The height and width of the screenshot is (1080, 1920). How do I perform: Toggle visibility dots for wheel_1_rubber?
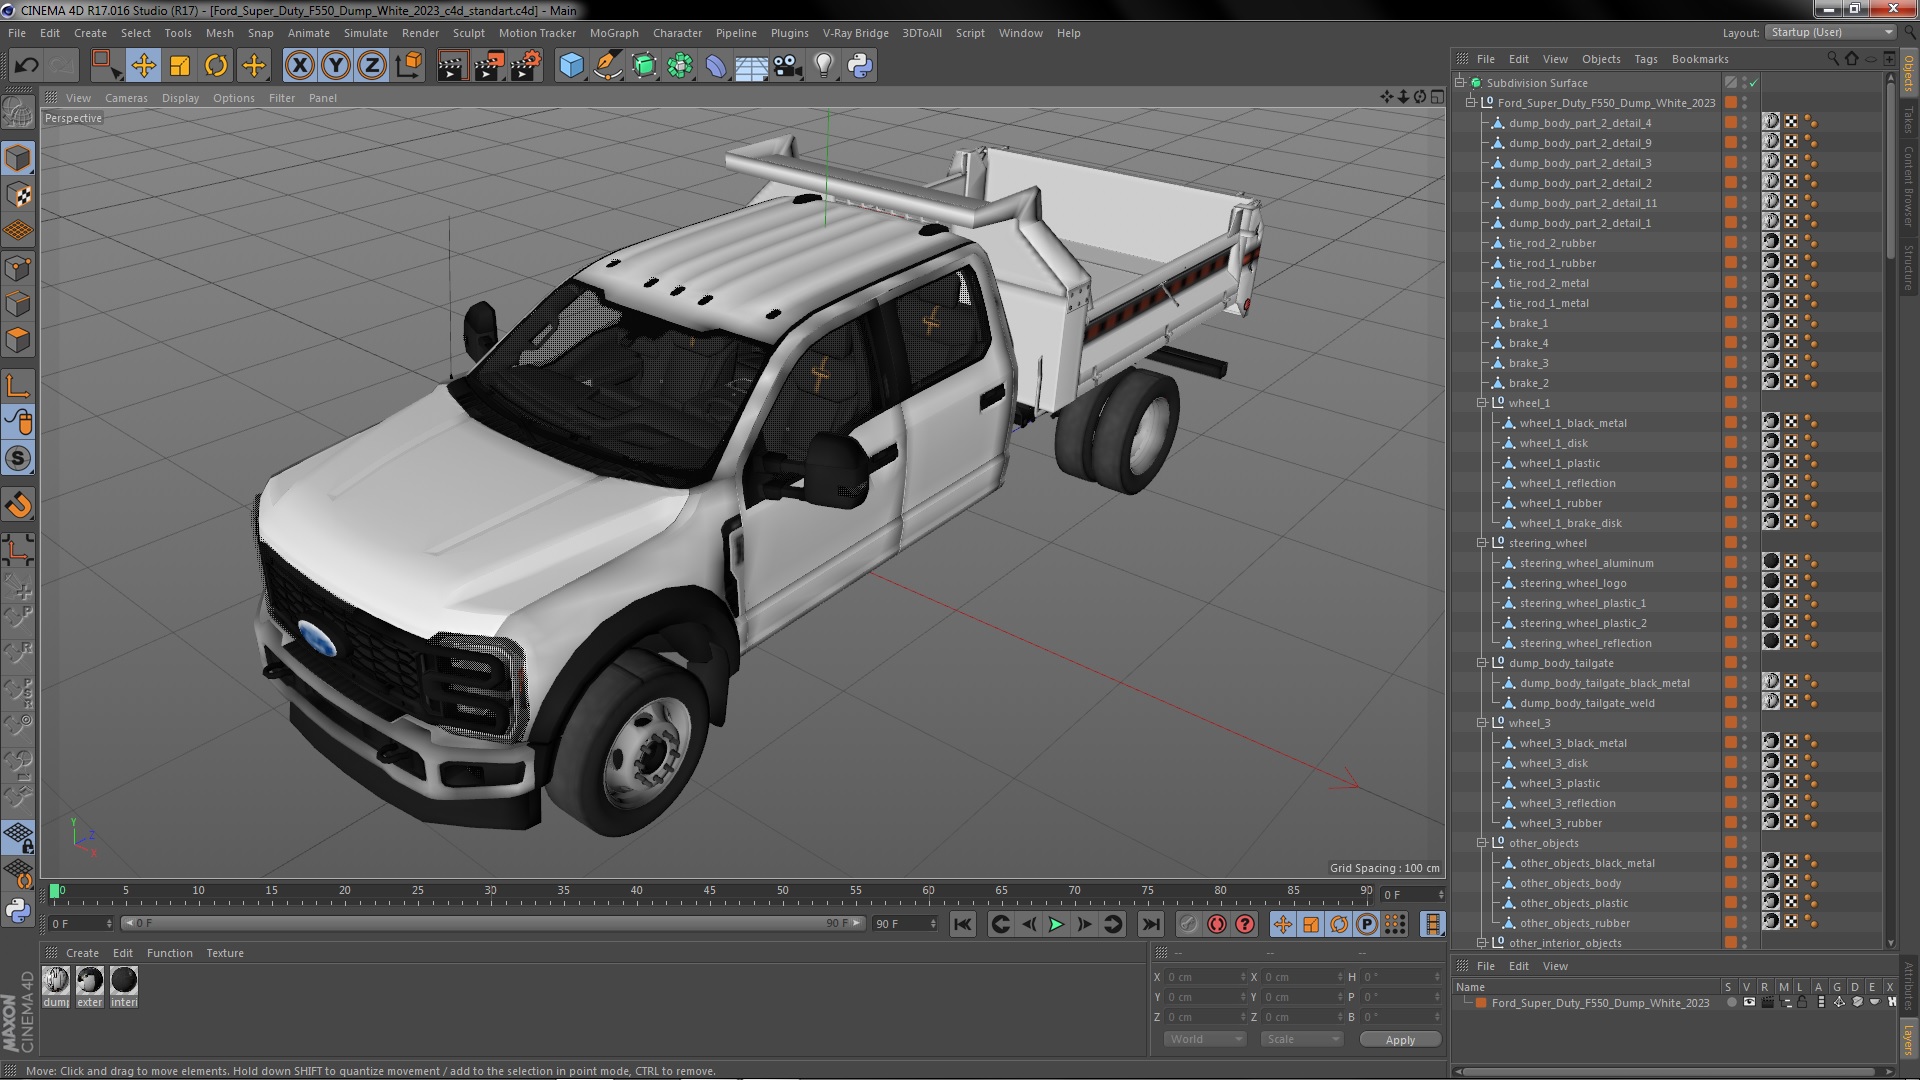(x=1745, y=503)
